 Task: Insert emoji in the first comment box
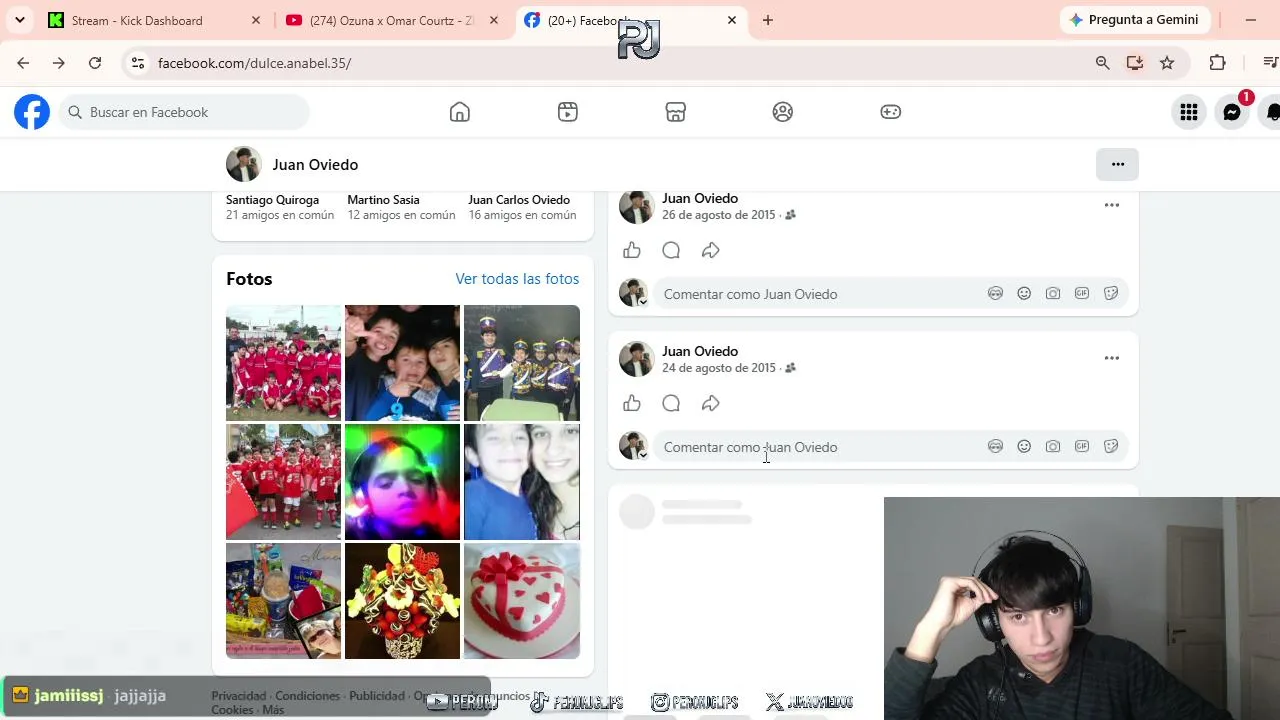[x=1024, y=293]
